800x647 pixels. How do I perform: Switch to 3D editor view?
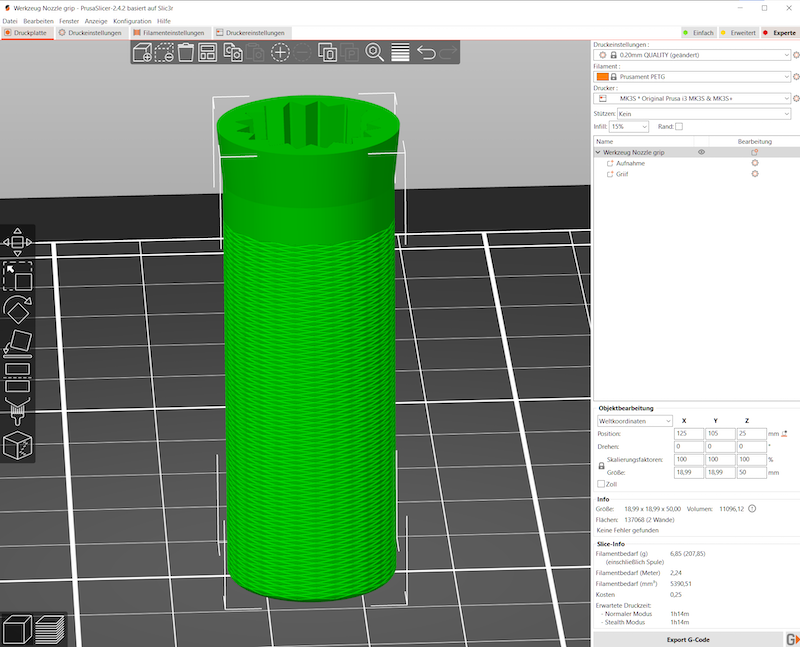coord(17,630)
